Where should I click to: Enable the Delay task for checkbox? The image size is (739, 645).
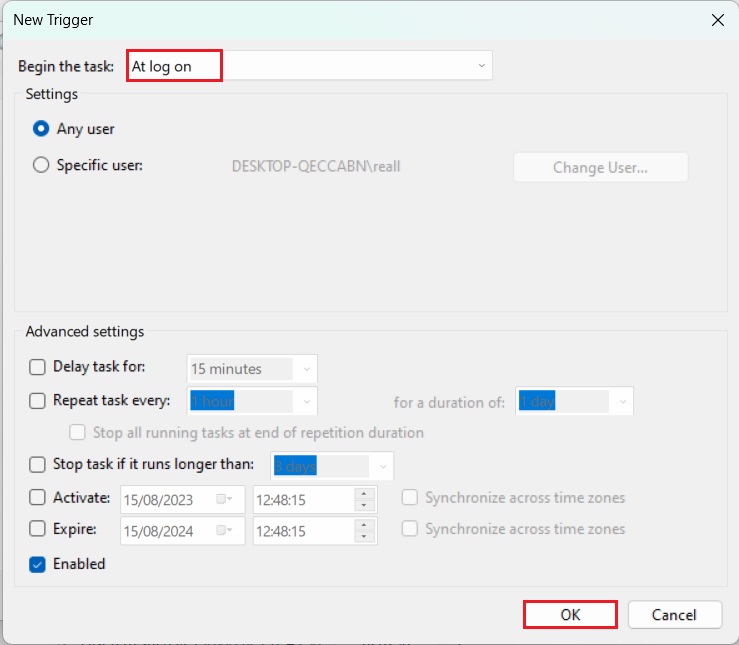pyautogui.click(x=37, y=367)
